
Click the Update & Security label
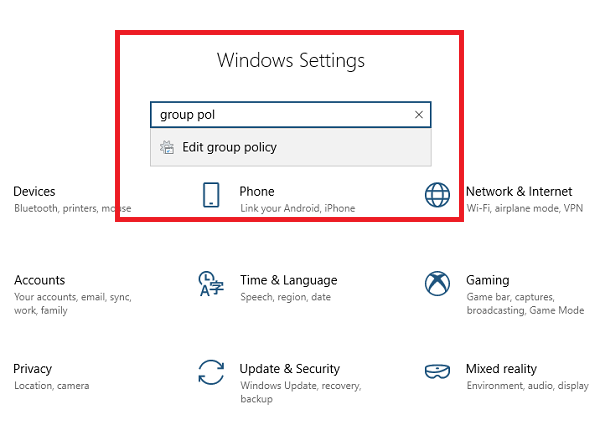click(x=289, y=369)
